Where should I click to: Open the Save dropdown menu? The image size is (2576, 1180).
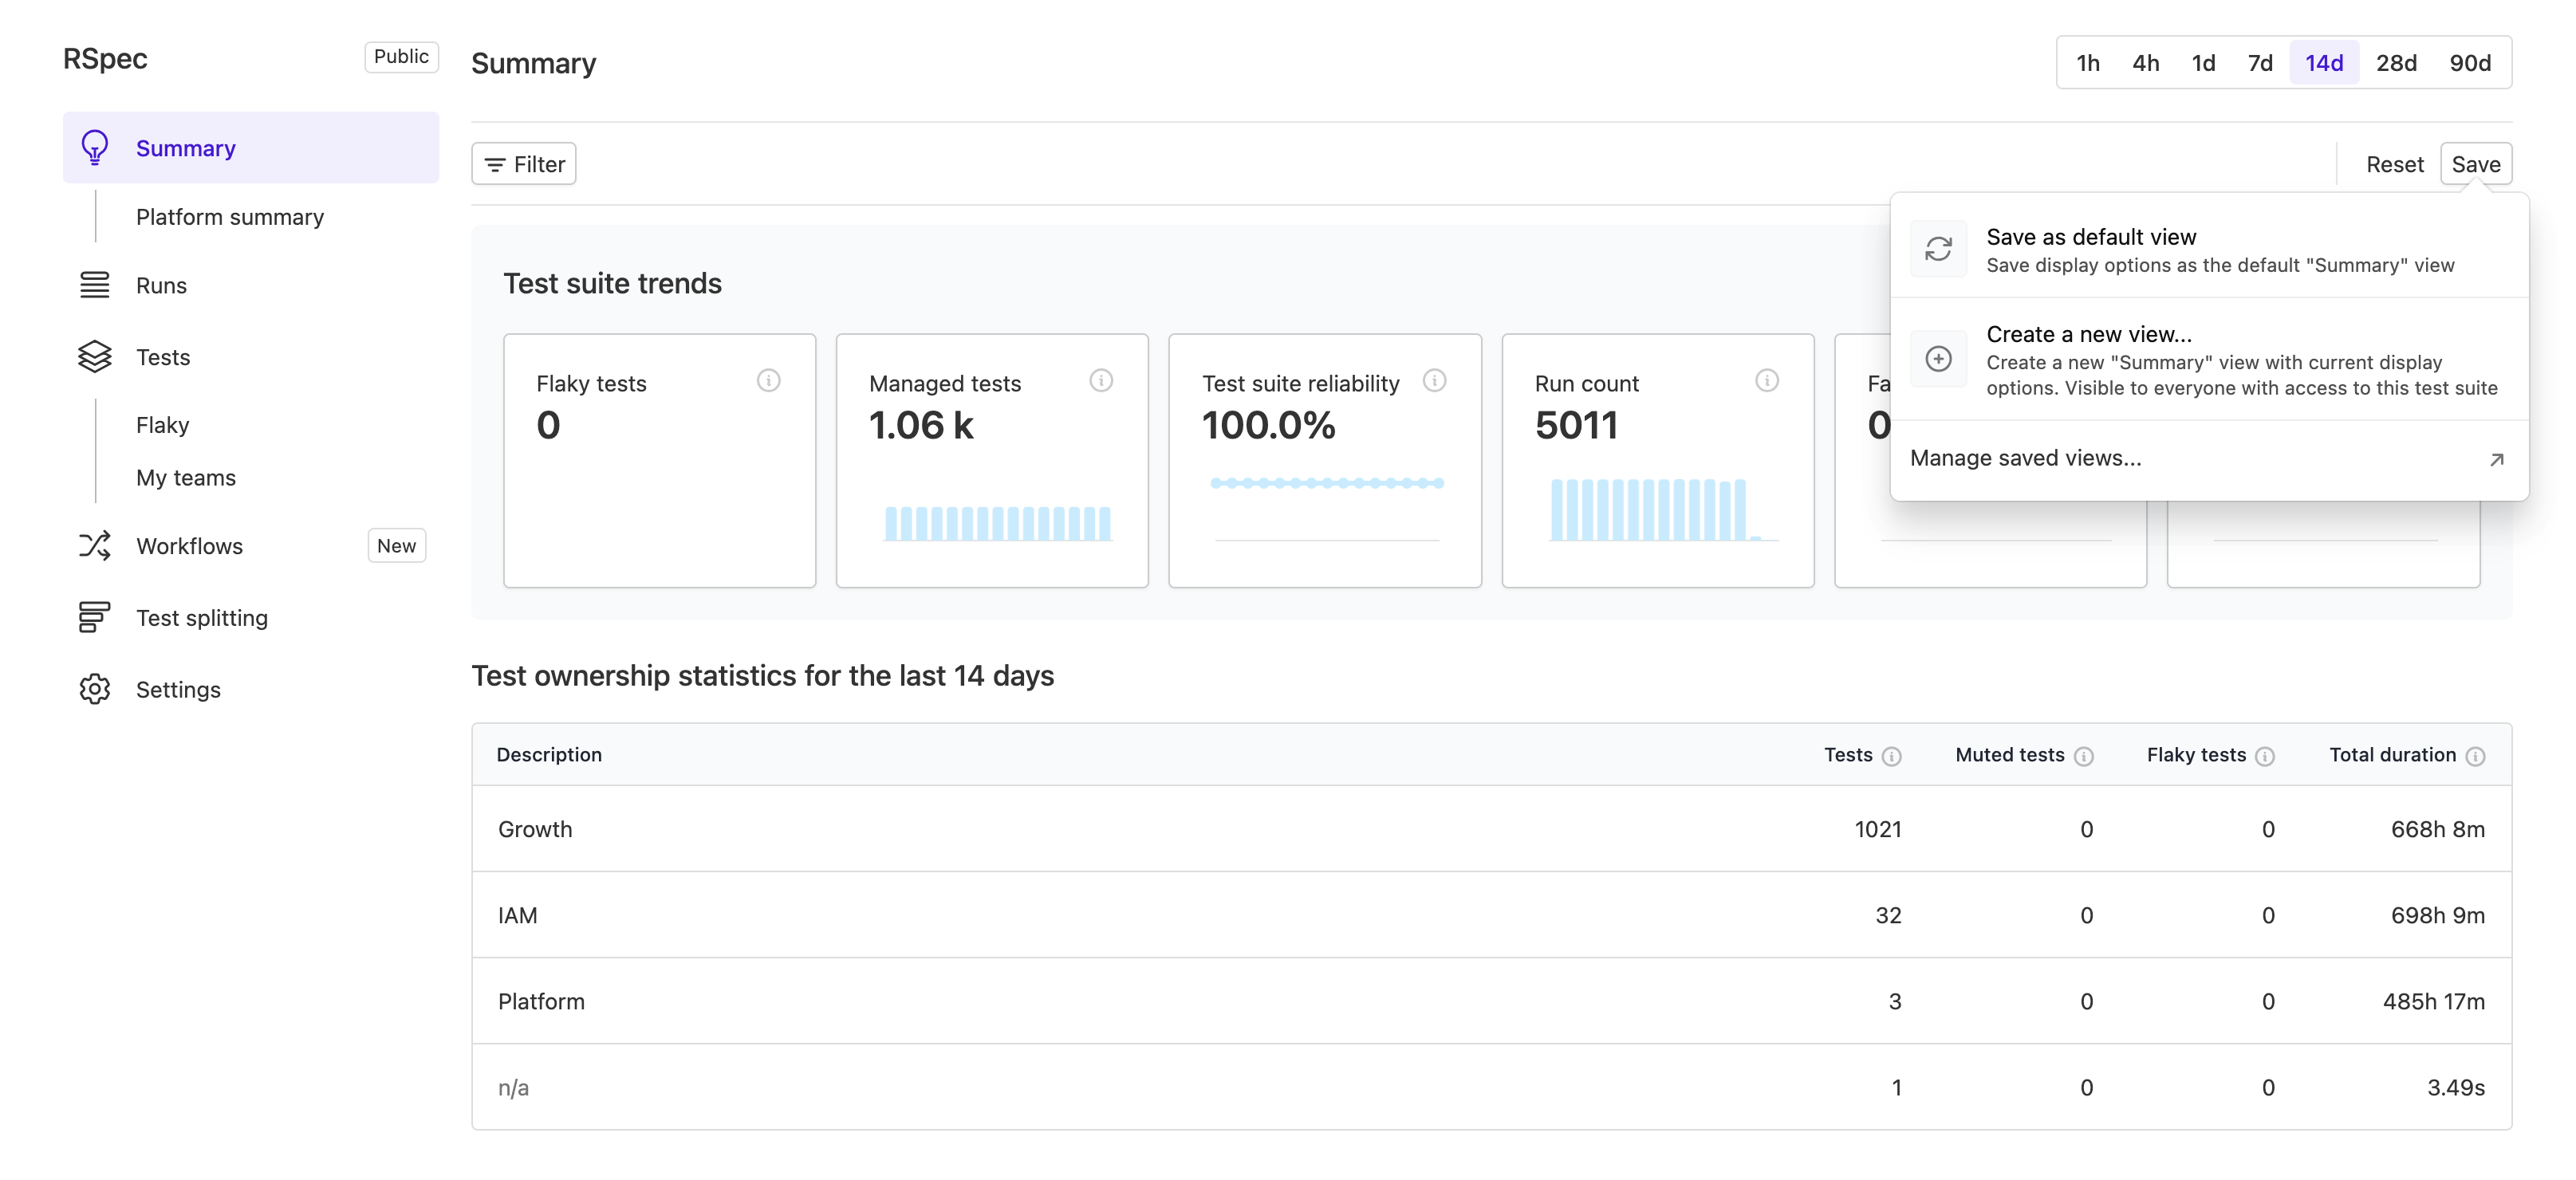pyautogui.click(x=2476, y=163)
